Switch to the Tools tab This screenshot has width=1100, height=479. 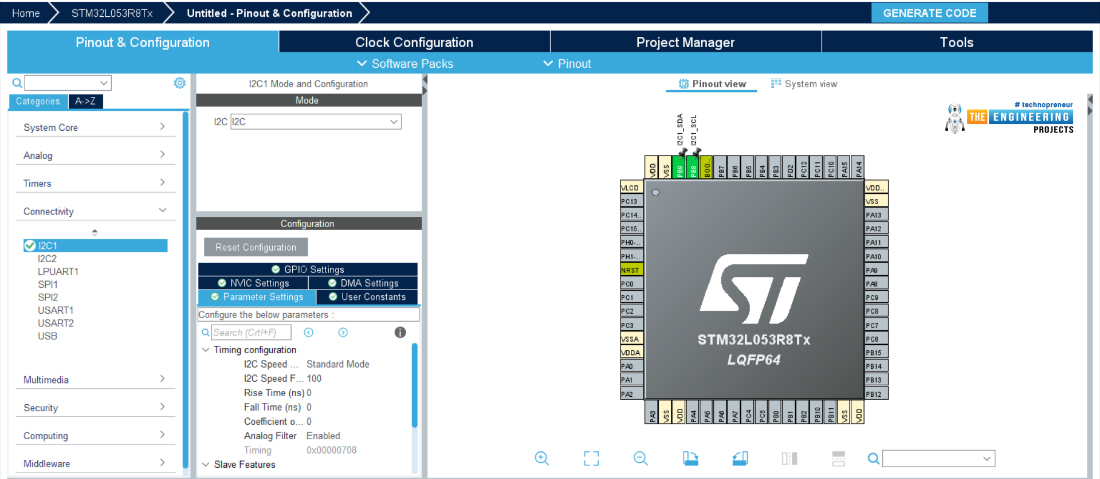click(957, 42)
